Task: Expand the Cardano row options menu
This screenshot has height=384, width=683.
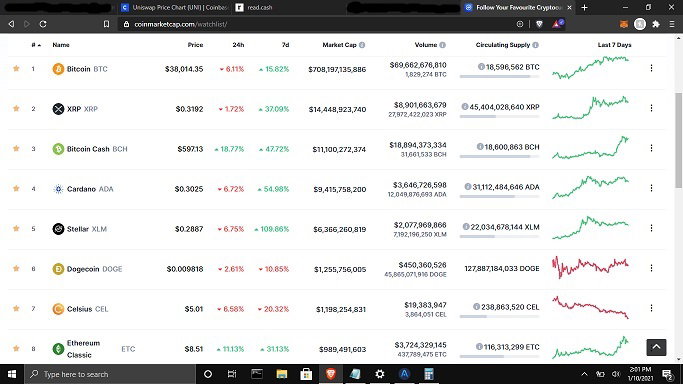Action: [651, 188]
